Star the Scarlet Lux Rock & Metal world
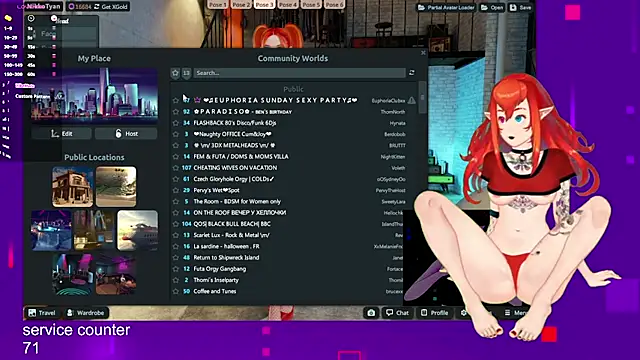The image size is (640, 360). tap(176, 235)
